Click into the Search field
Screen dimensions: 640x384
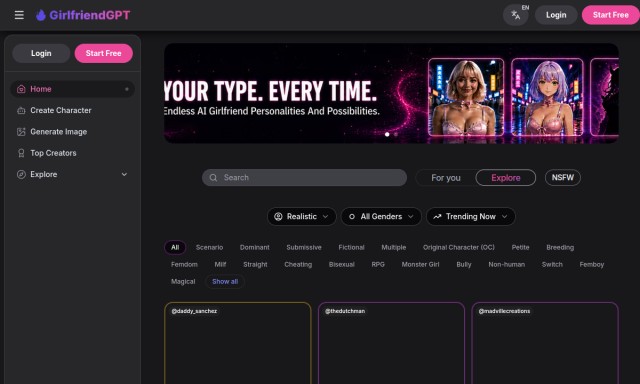(304, 178)
